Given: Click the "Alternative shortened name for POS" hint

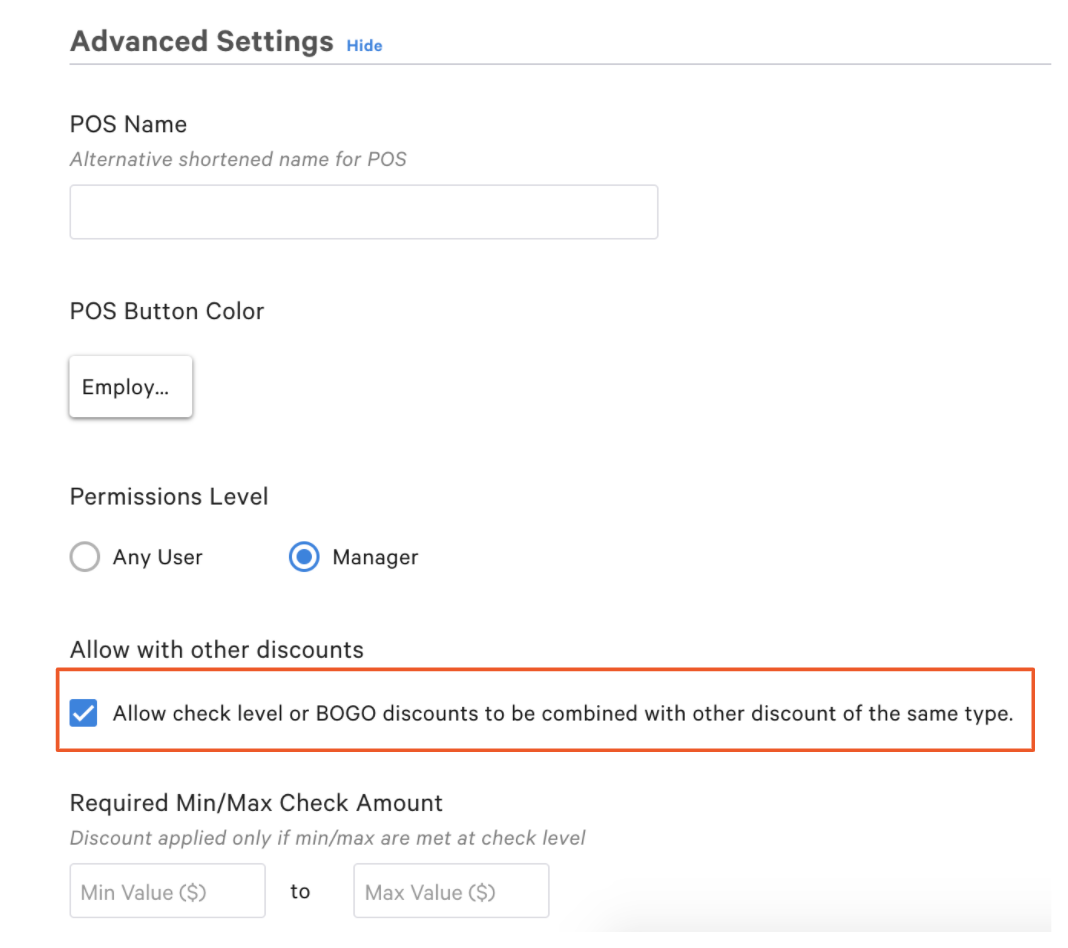Looking at the screenshot, I should pyautogui.click(x=238, y=159).
